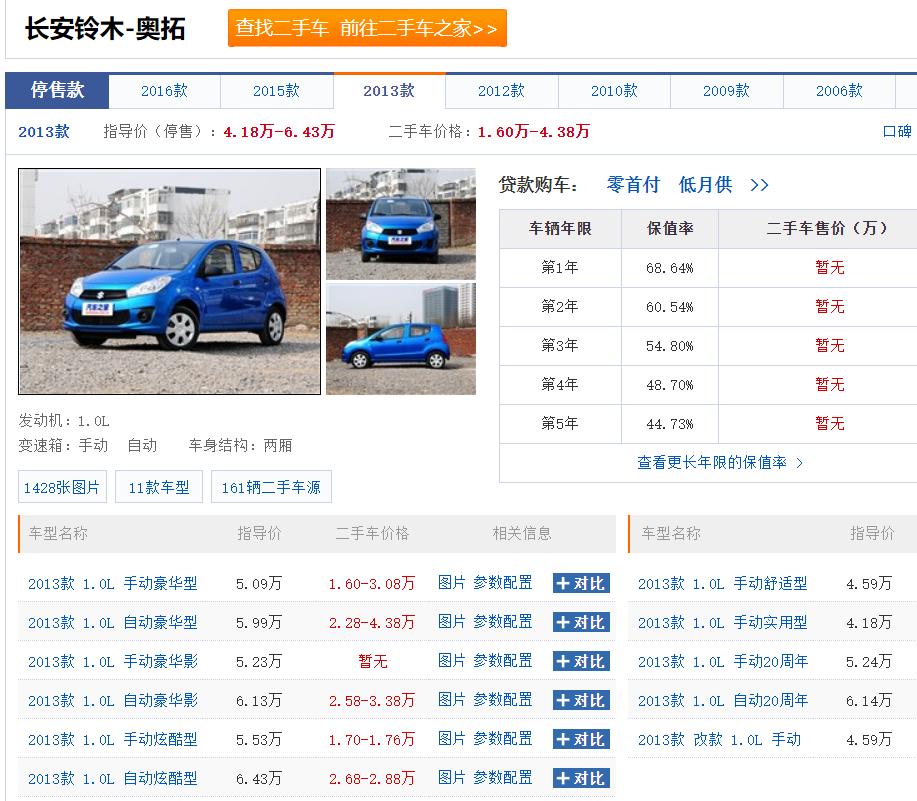Click the +对比 icon for 自动豪华影
The image size is (917, 801).
click(580, 699)
